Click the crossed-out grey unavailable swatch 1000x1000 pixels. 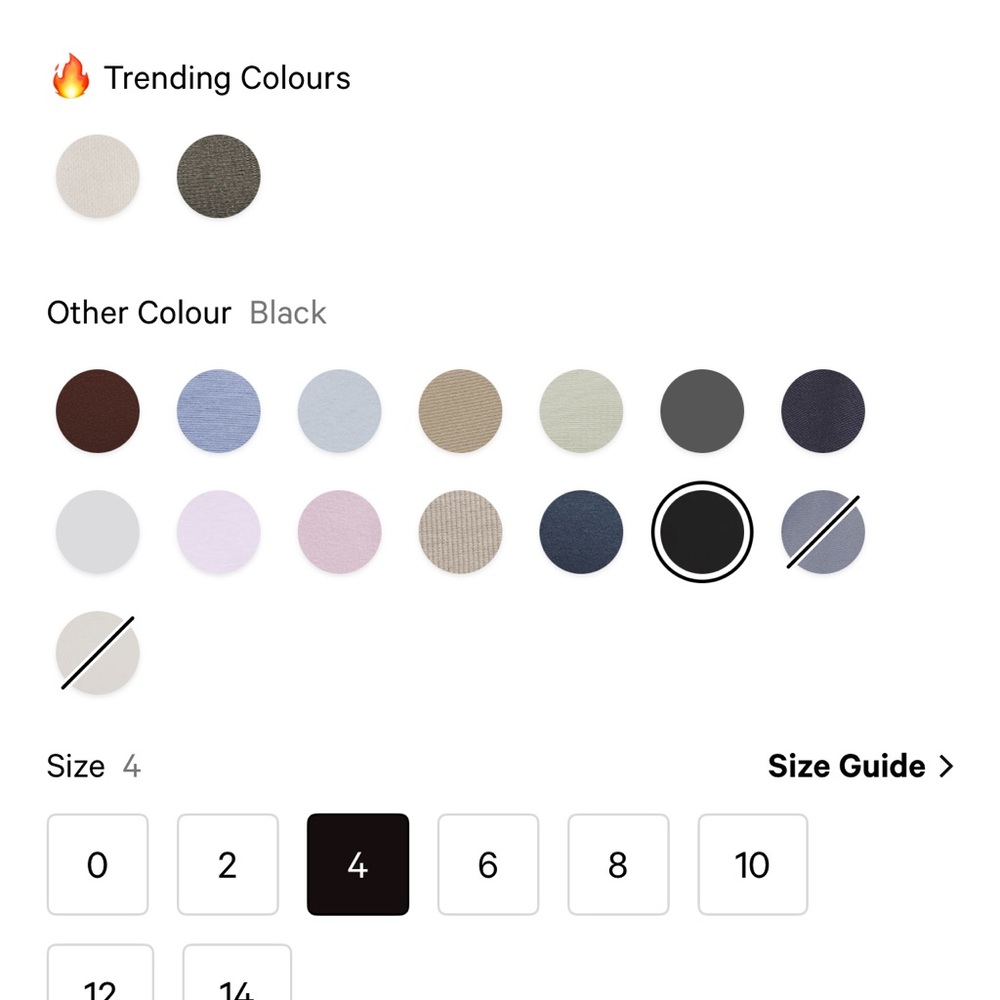[x=823, y=532]
